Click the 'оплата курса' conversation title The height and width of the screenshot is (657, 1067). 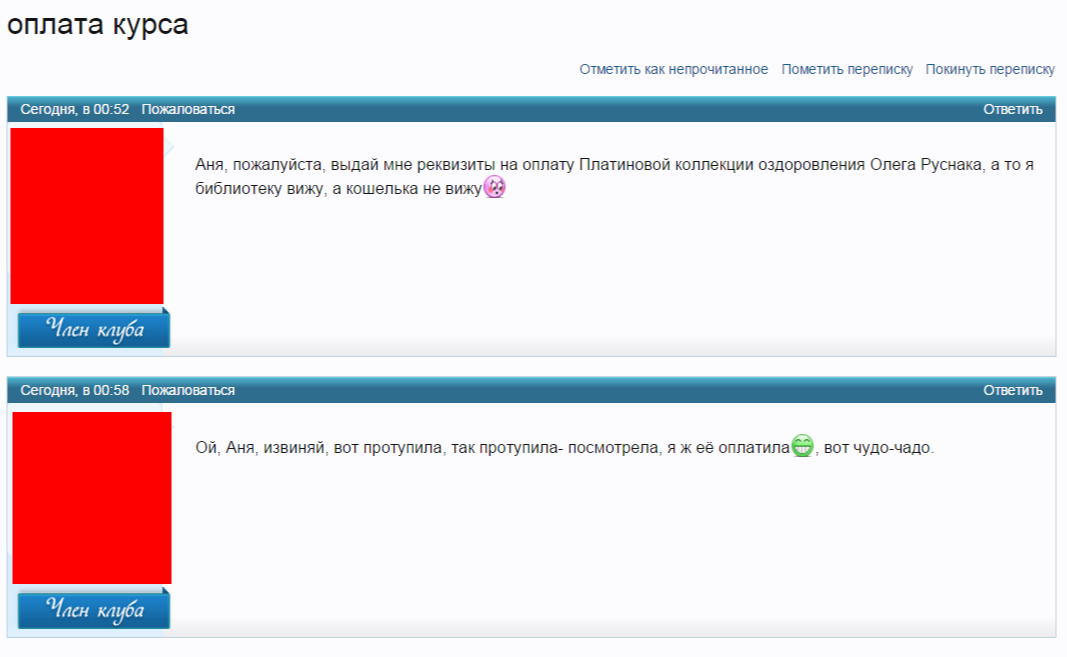(97, 25)
